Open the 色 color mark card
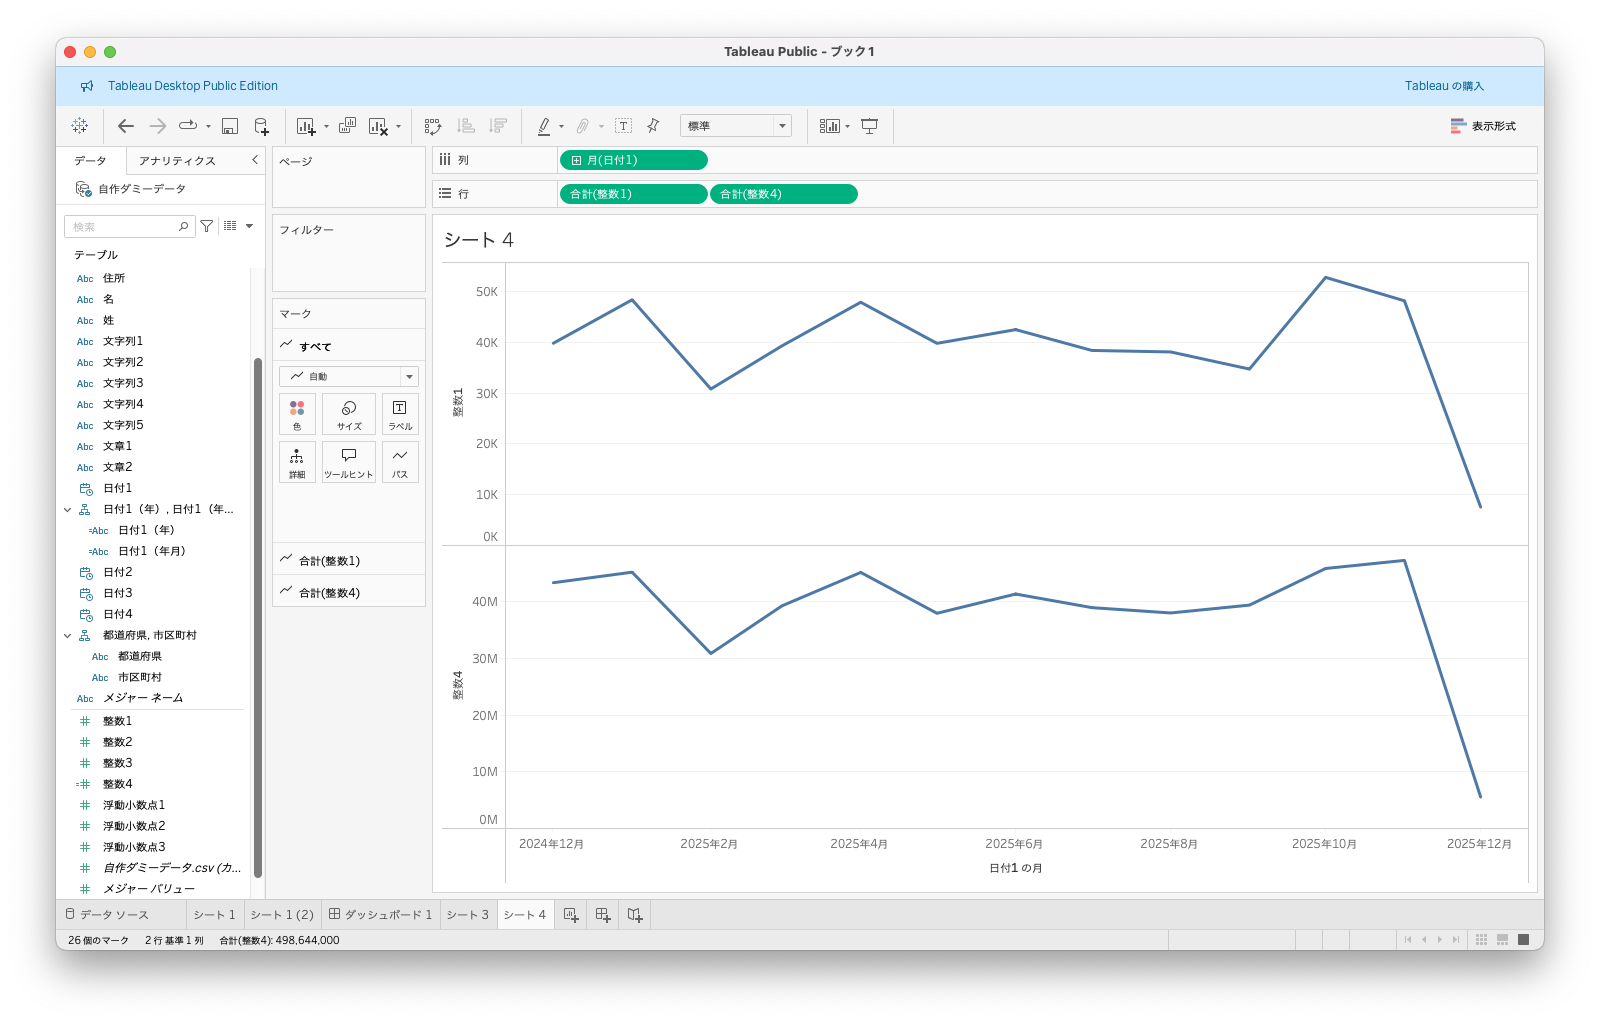The height and width of the screenshot is (1024, 1600). click(x=297, y=414)
